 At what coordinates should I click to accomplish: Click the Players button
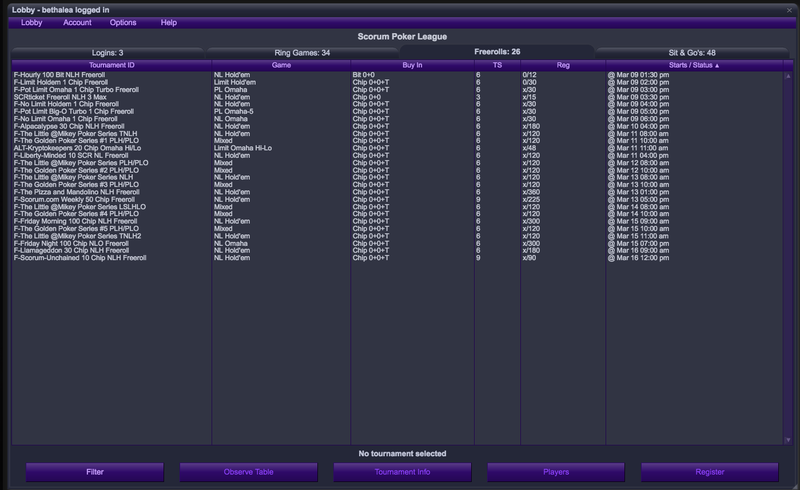point(556,472)
